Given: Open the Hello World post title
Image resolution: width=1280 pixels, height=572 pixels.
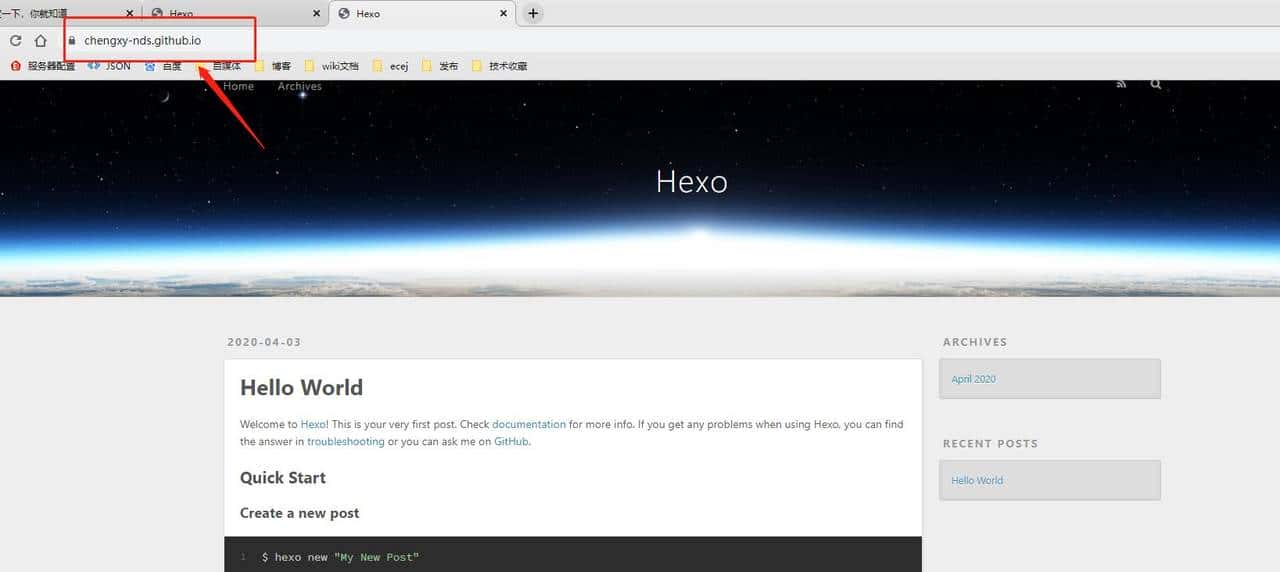Looking at the screenshot, I should click(301, 388).
